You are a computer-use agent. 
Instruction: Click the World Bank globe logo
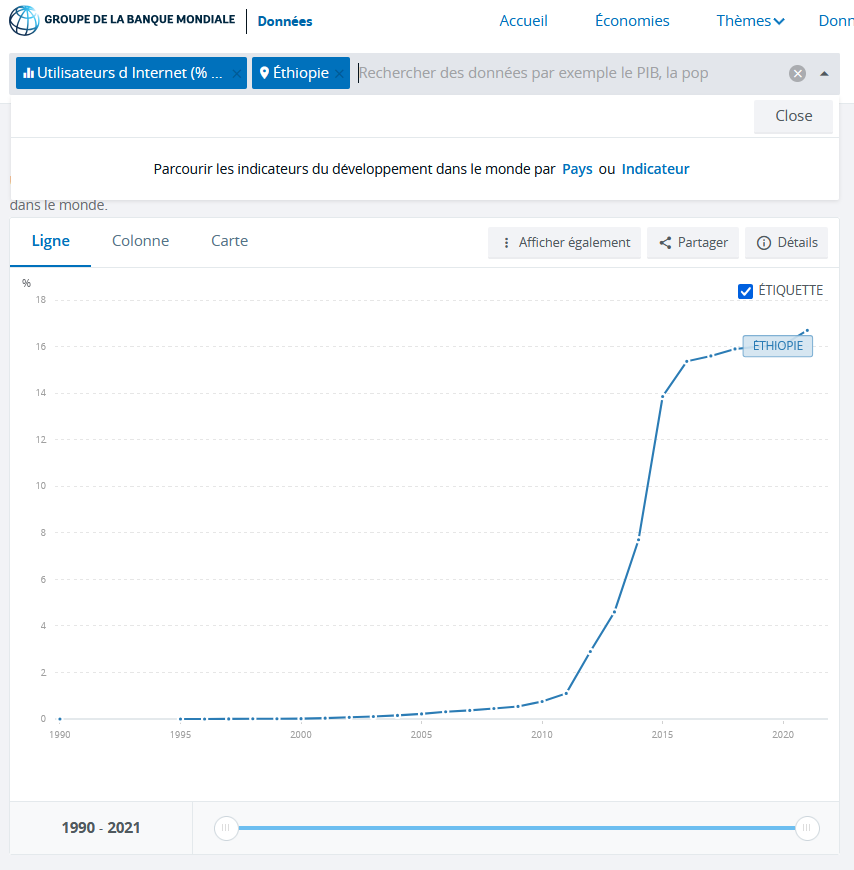[x=24, y=20]
